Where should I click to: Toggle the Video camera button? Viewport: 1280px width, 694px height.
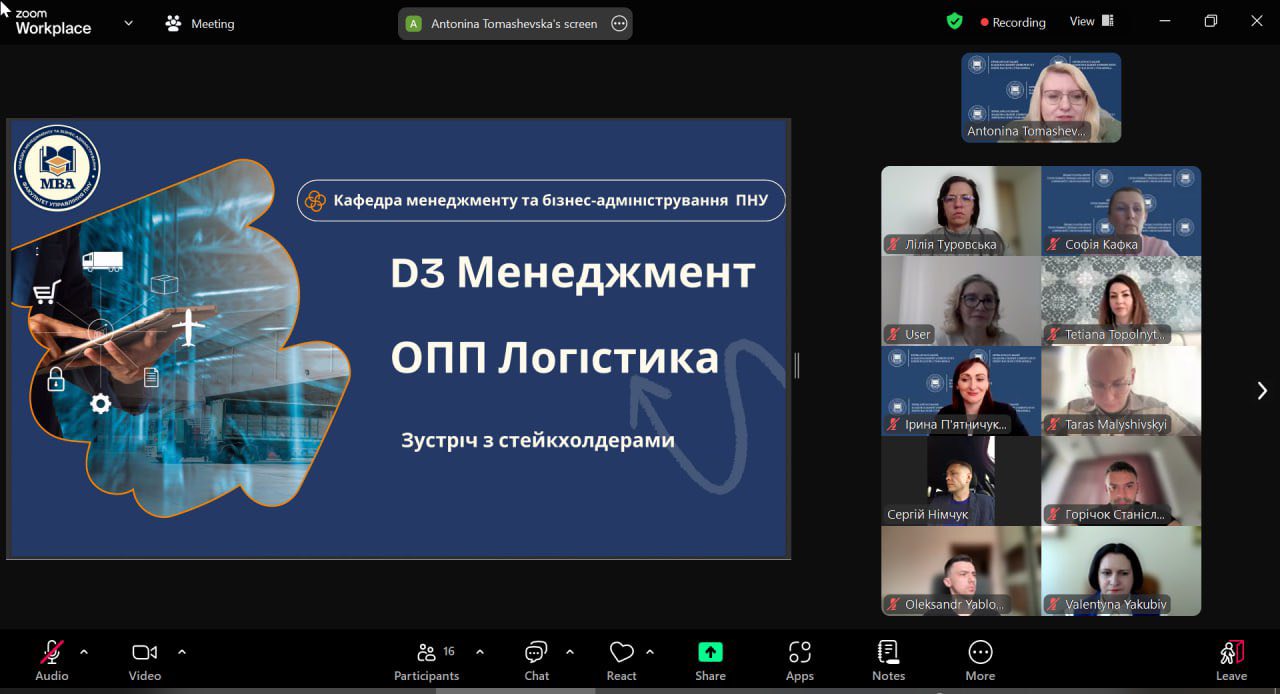(145, 660)
